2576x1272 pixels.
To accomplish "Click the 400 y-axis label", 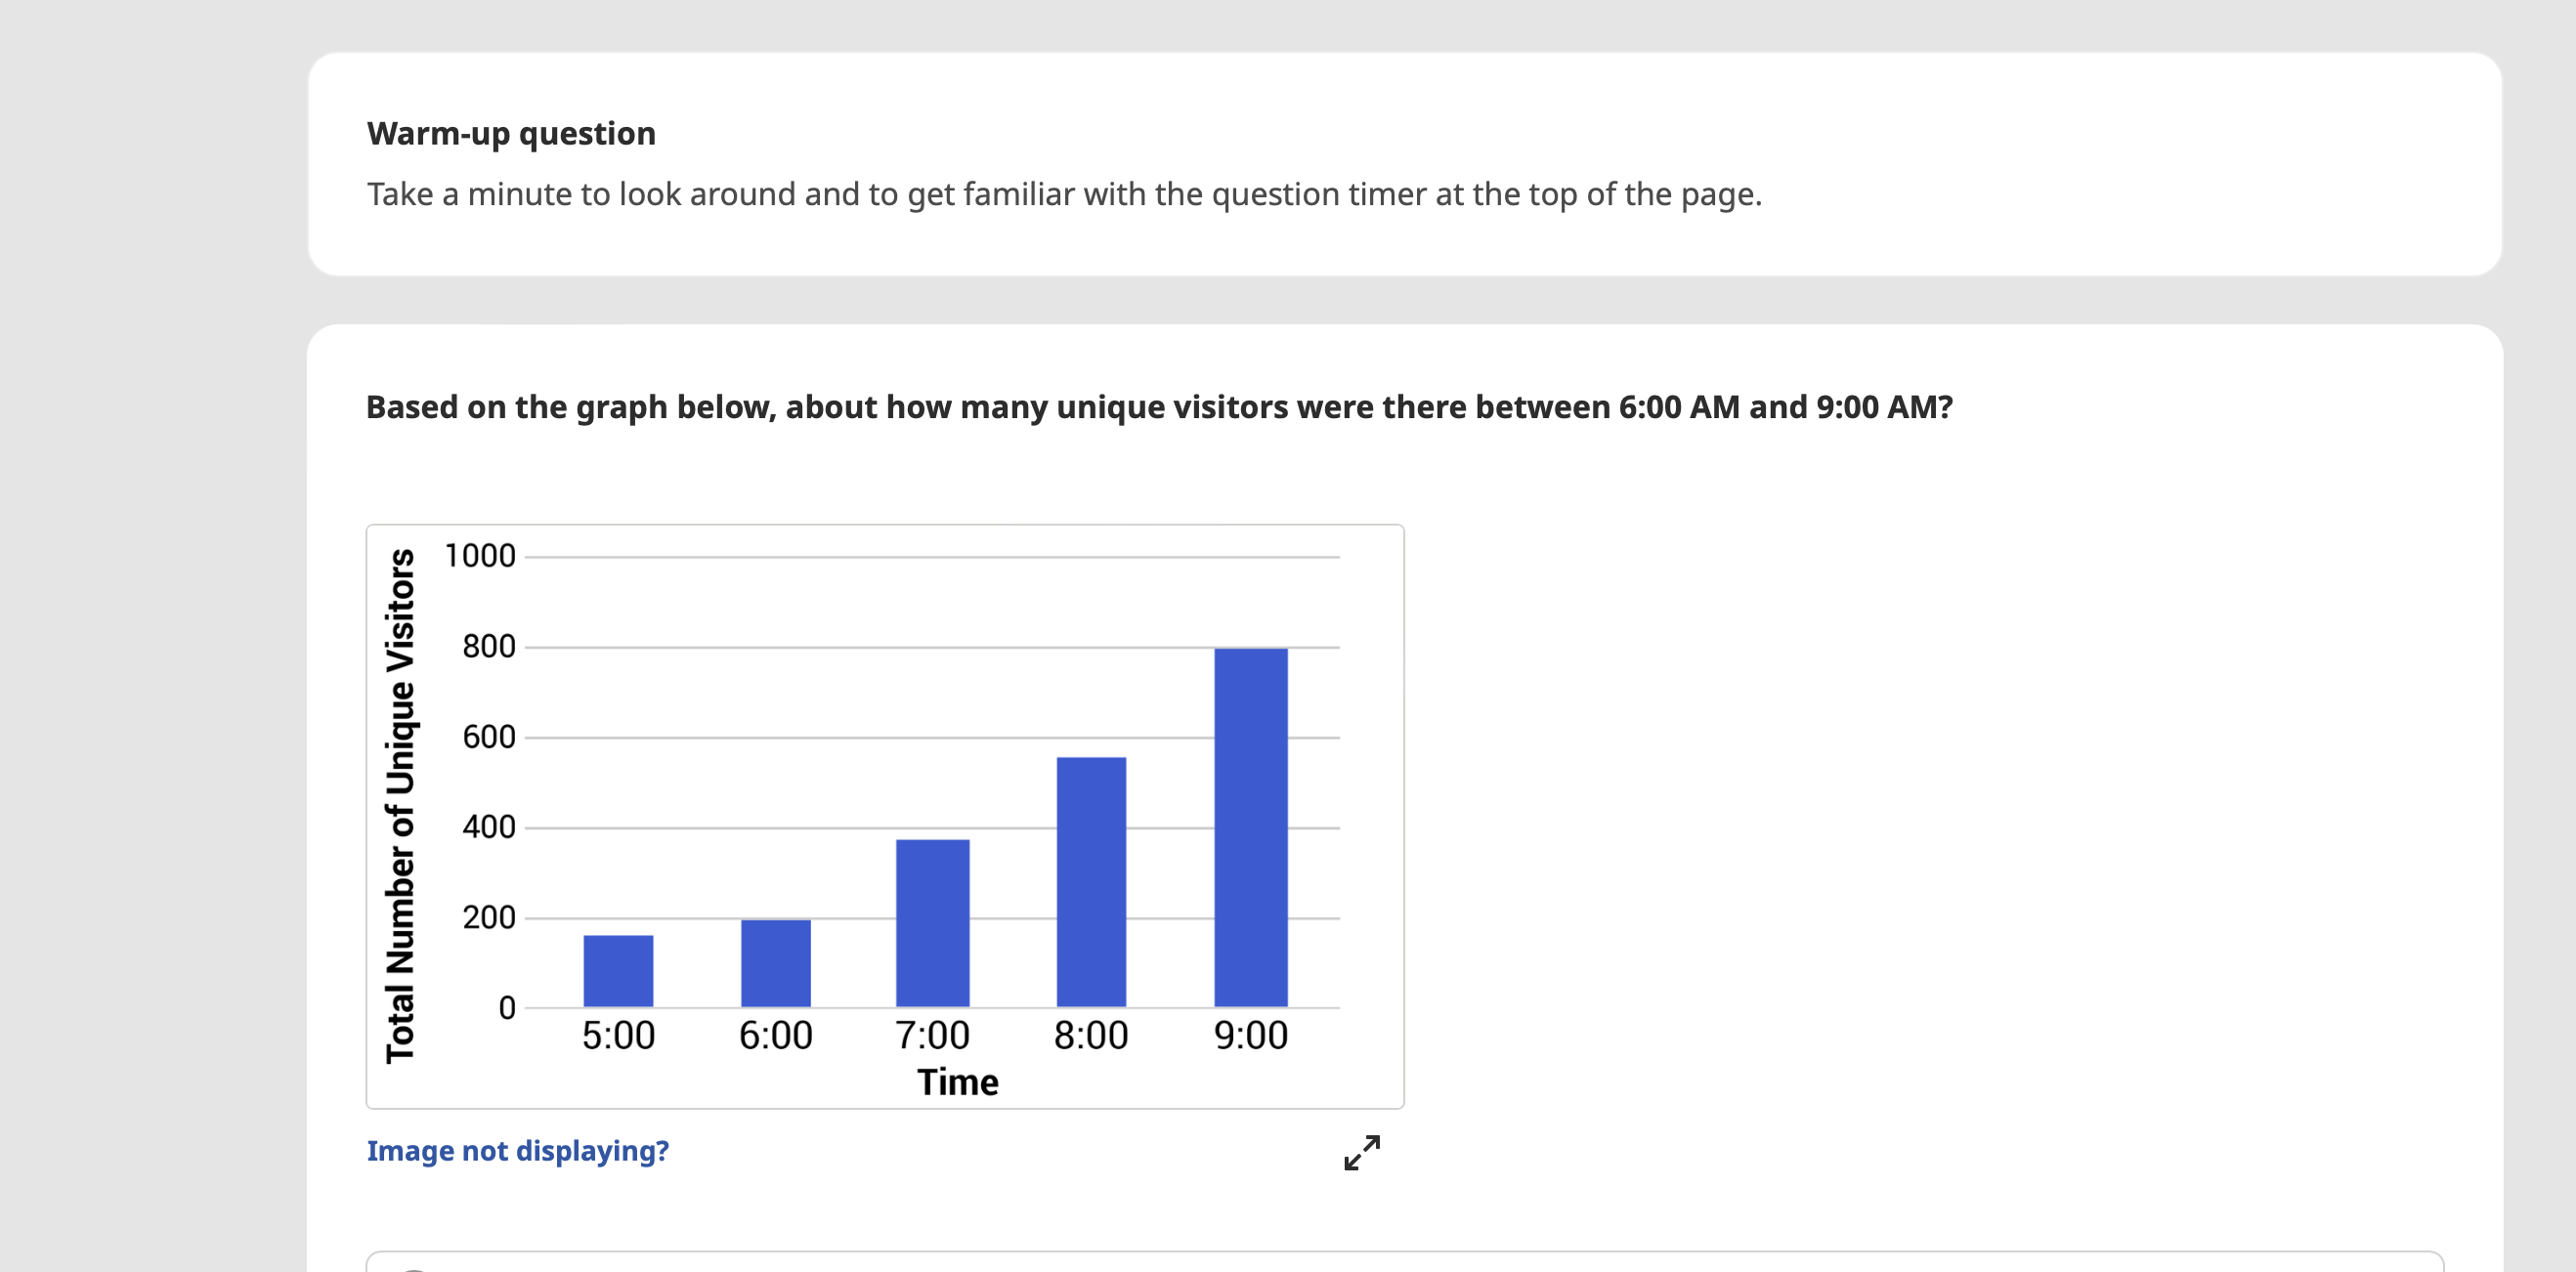I will pos(488,827).
